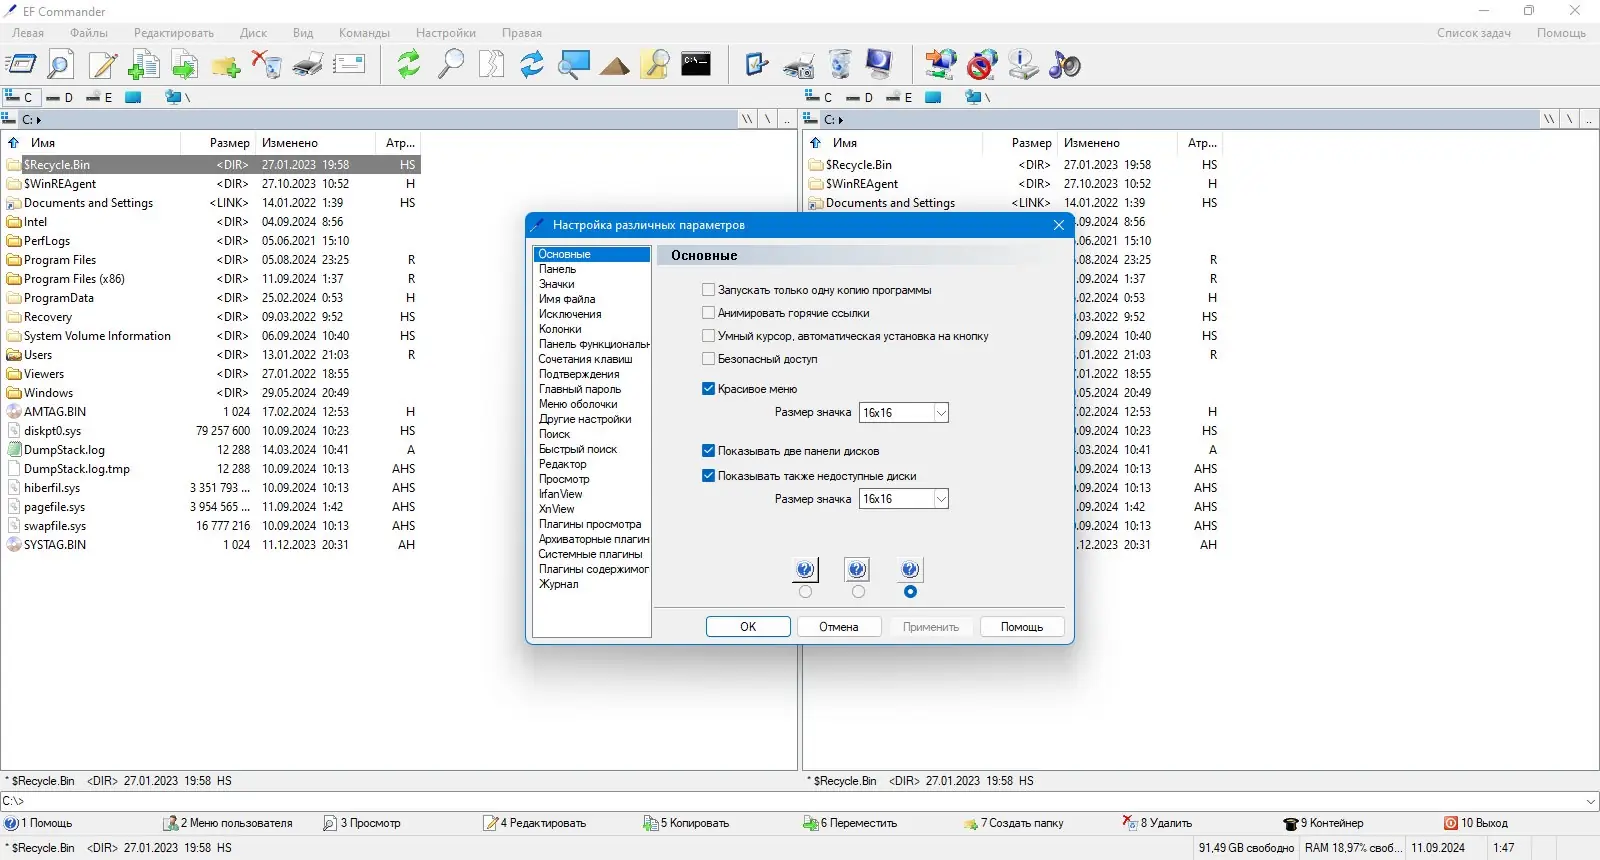This screenshot has height=860, width=1600.
Task: Toggle Анимировать горячие ссылки checkbox
Action: coord(708,313)
